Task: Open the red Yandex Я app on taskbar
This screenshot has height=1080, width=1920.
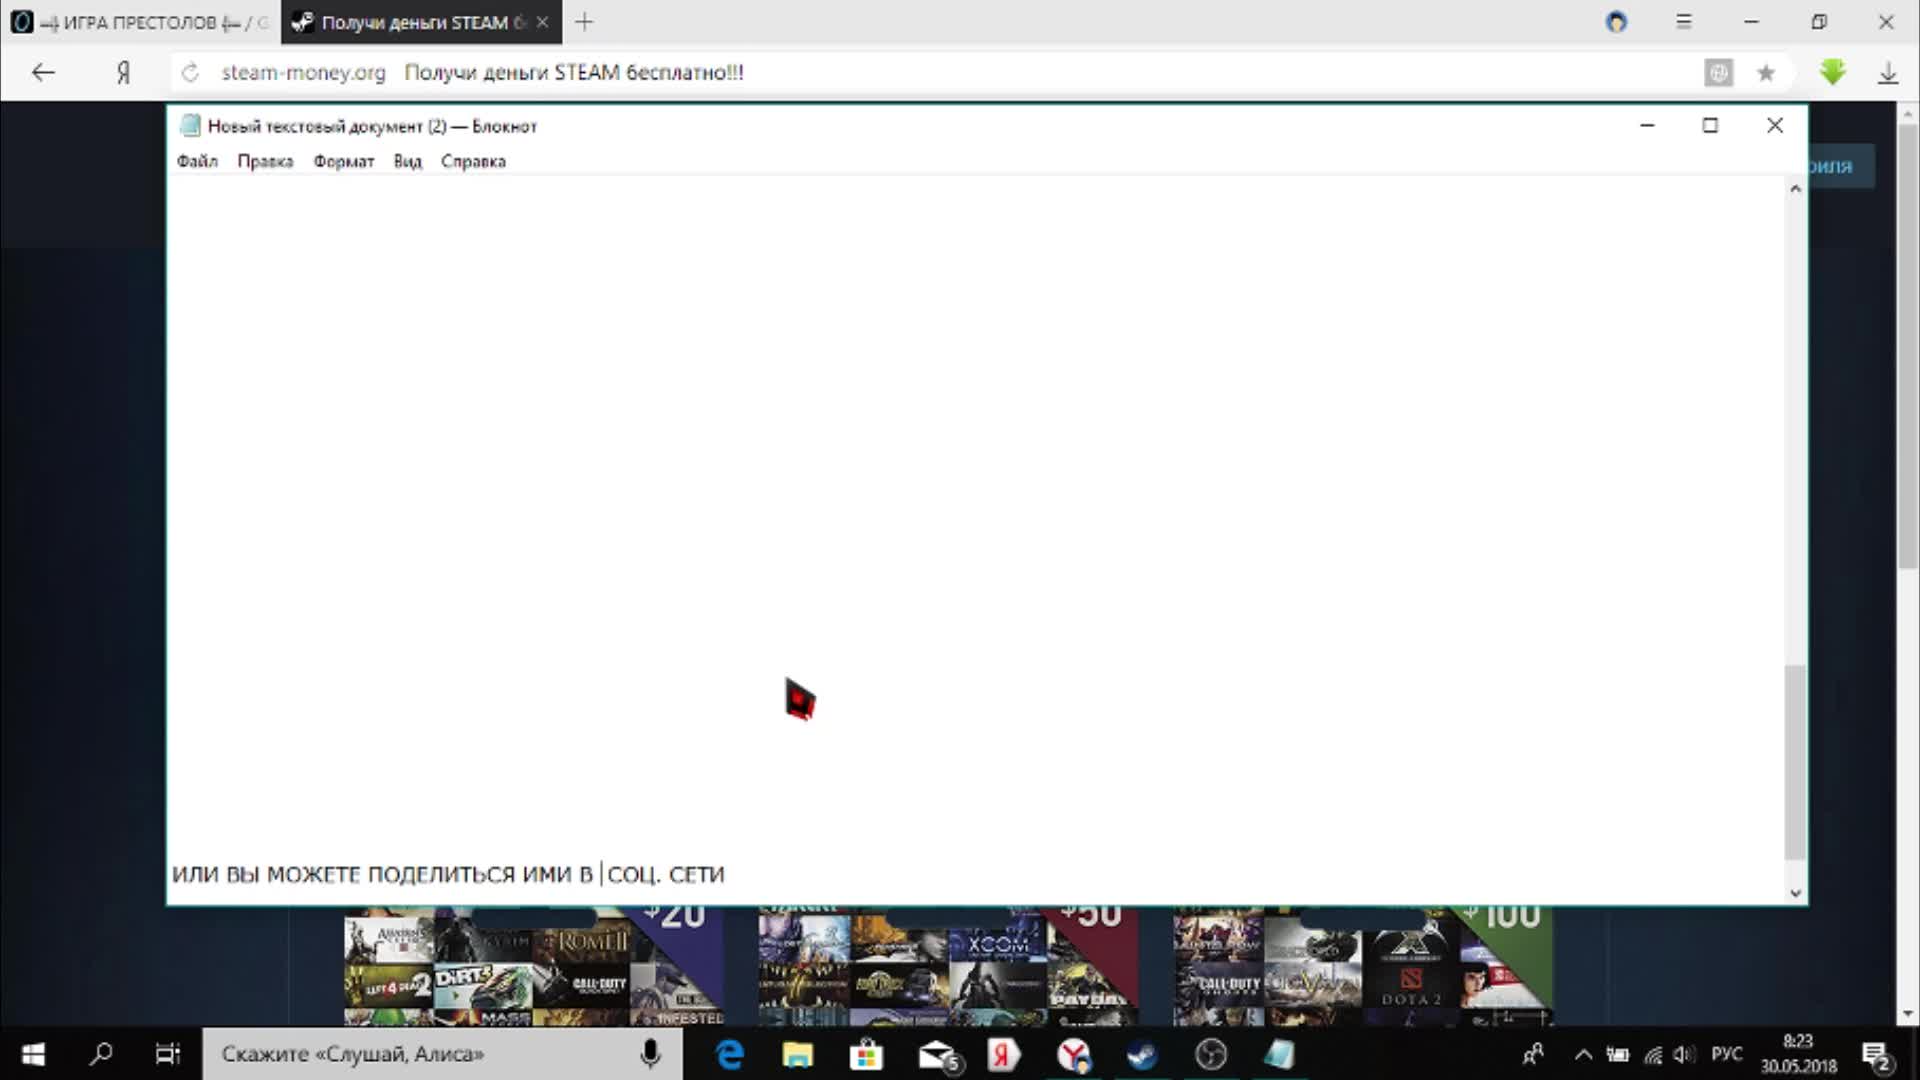Action: (x=1003, y=1054)
